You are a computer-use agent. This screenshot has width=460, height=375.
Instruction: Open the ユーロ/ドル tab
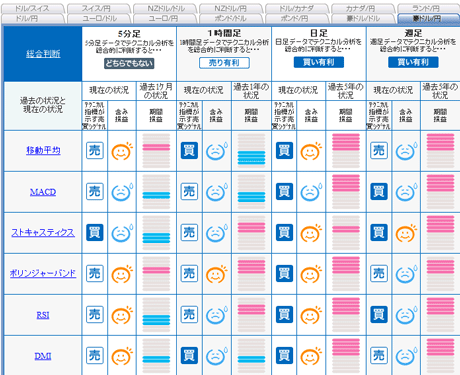(x=99, y=19)
